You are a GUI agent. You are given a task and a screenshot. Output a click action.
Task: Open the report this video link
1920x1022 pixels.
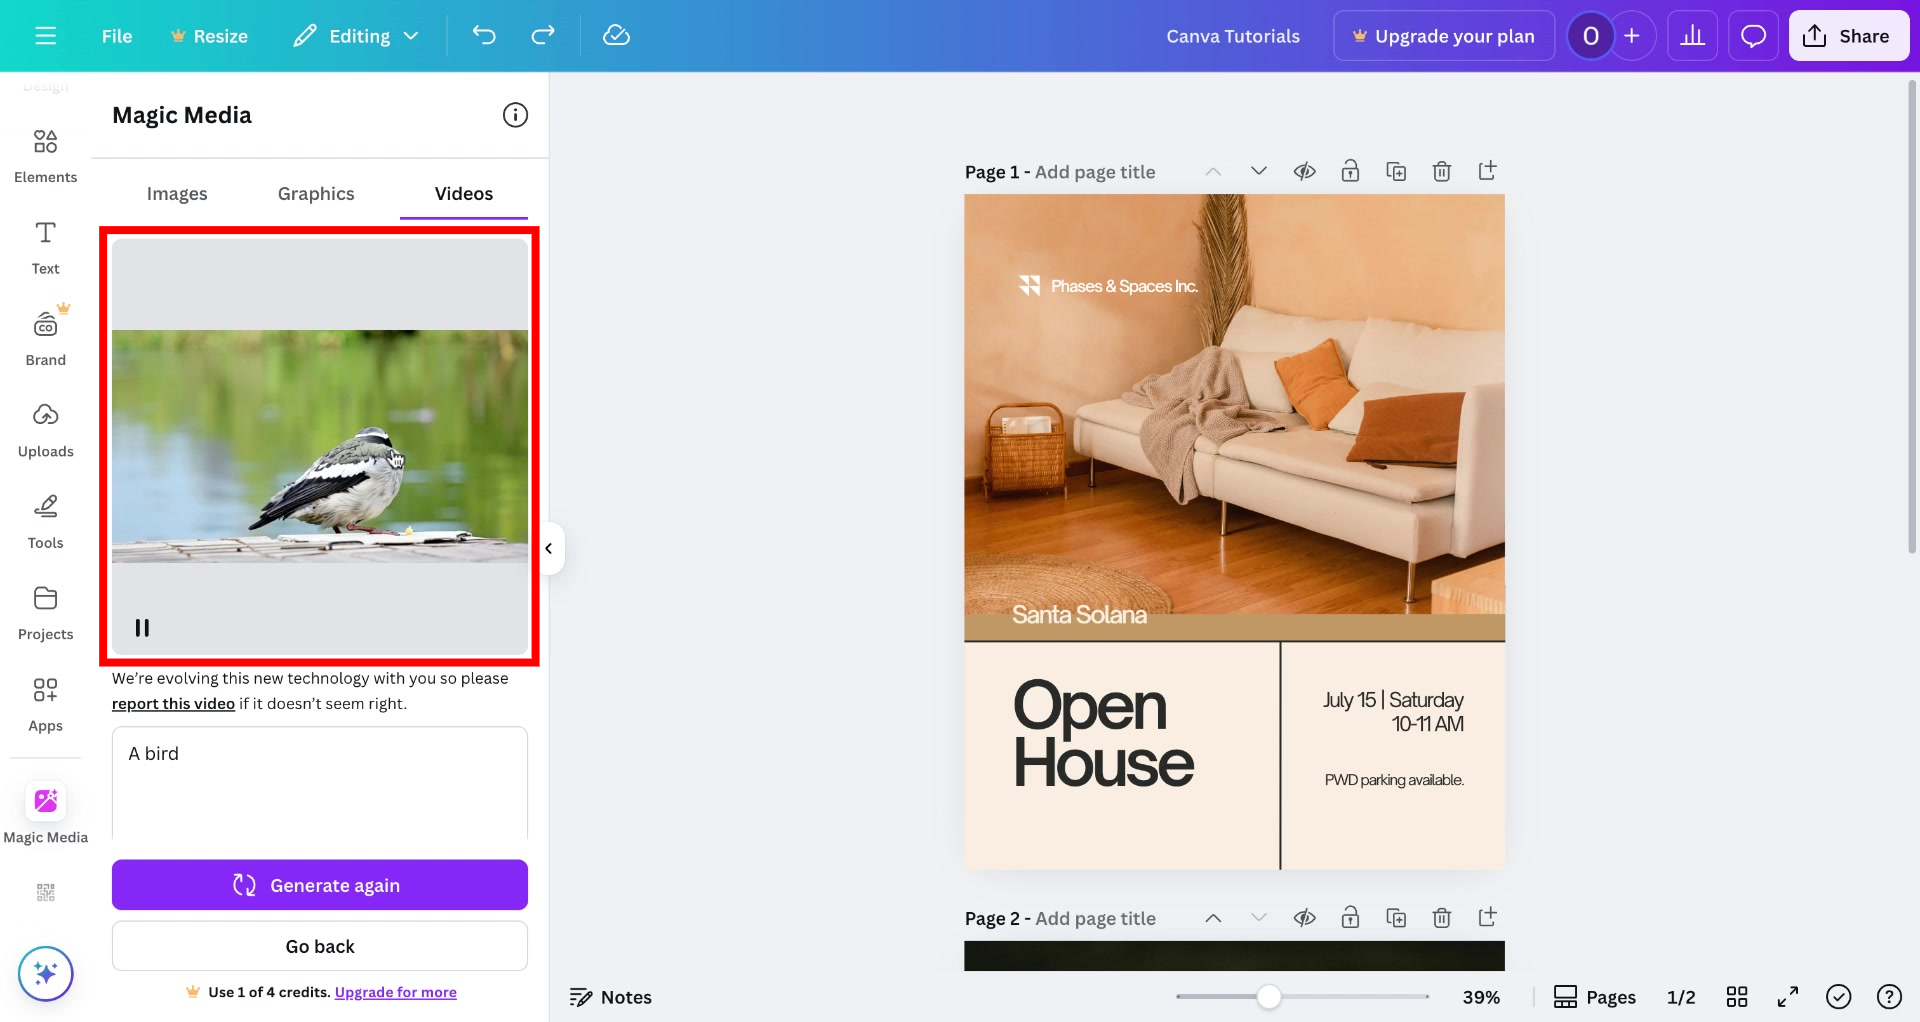click(x=172, y=703)
